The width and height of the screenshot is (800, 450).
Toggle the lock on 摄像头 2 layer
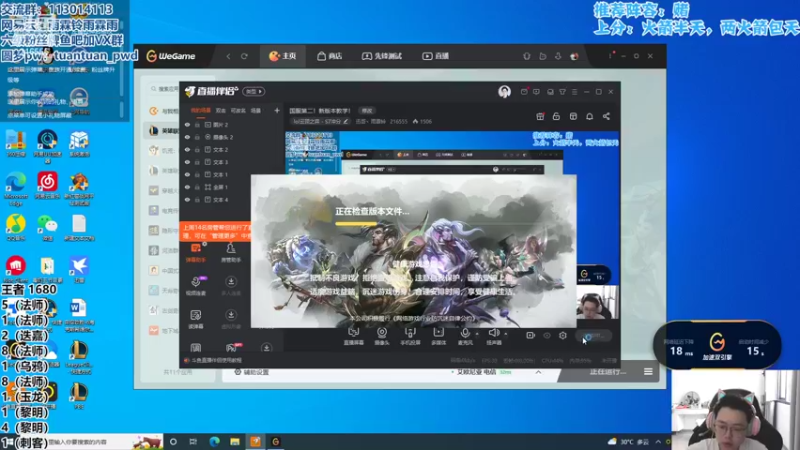[x=197, y=137]
